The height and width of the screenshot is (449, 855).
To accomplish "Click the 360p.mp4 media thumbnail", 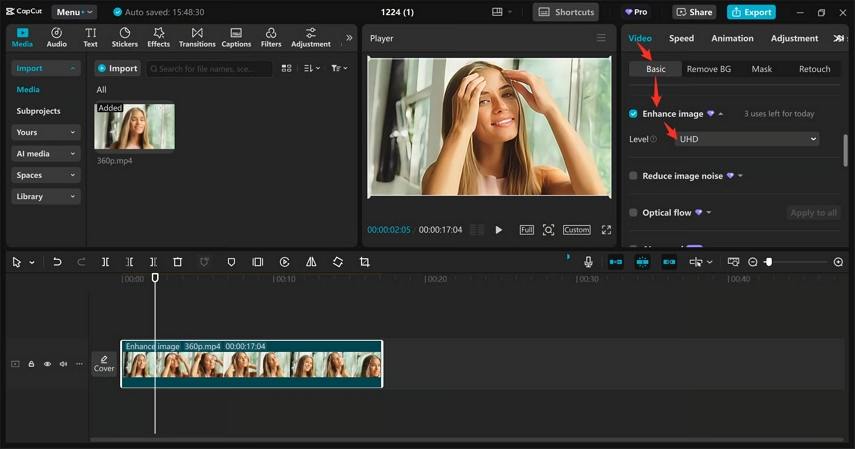I will coord(135,126).
